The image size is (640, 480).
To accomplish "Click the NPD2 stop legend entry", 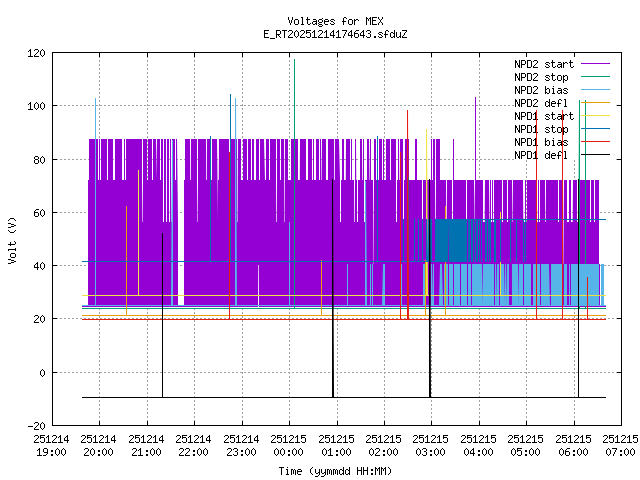I will point(541,76).
